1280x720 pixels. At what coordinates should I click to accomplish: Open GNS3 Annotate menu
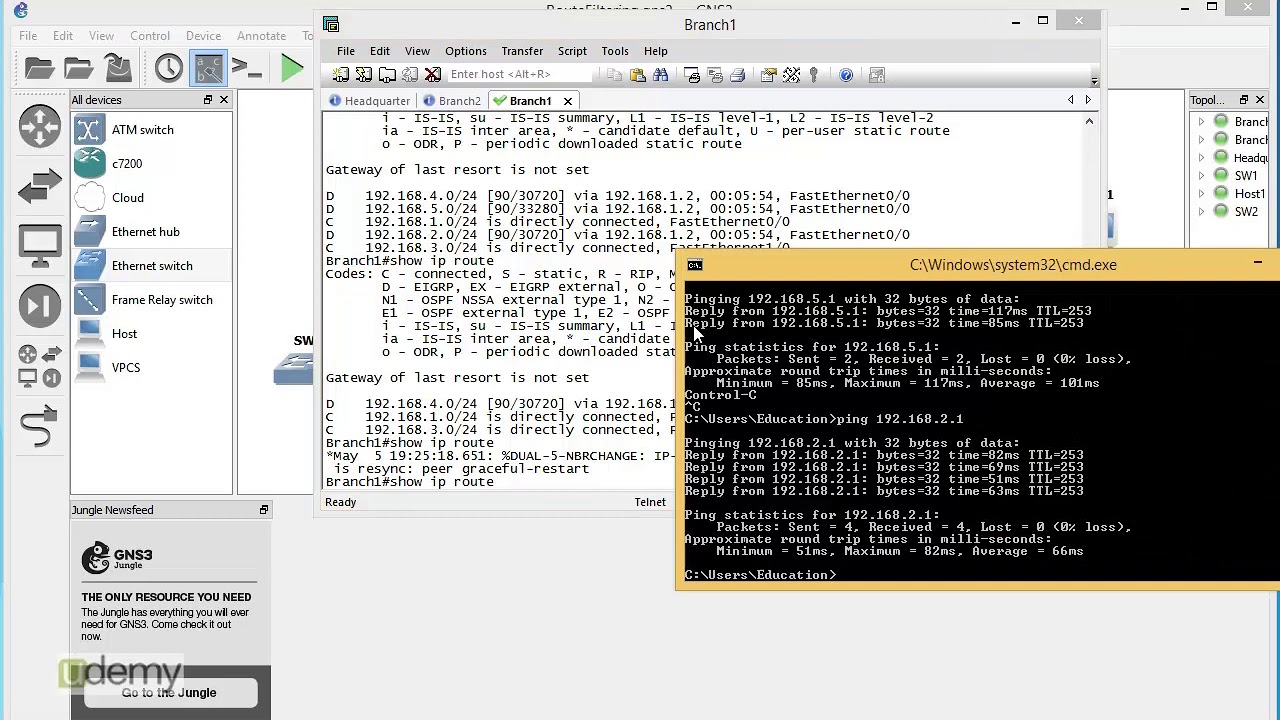point(261,36)
